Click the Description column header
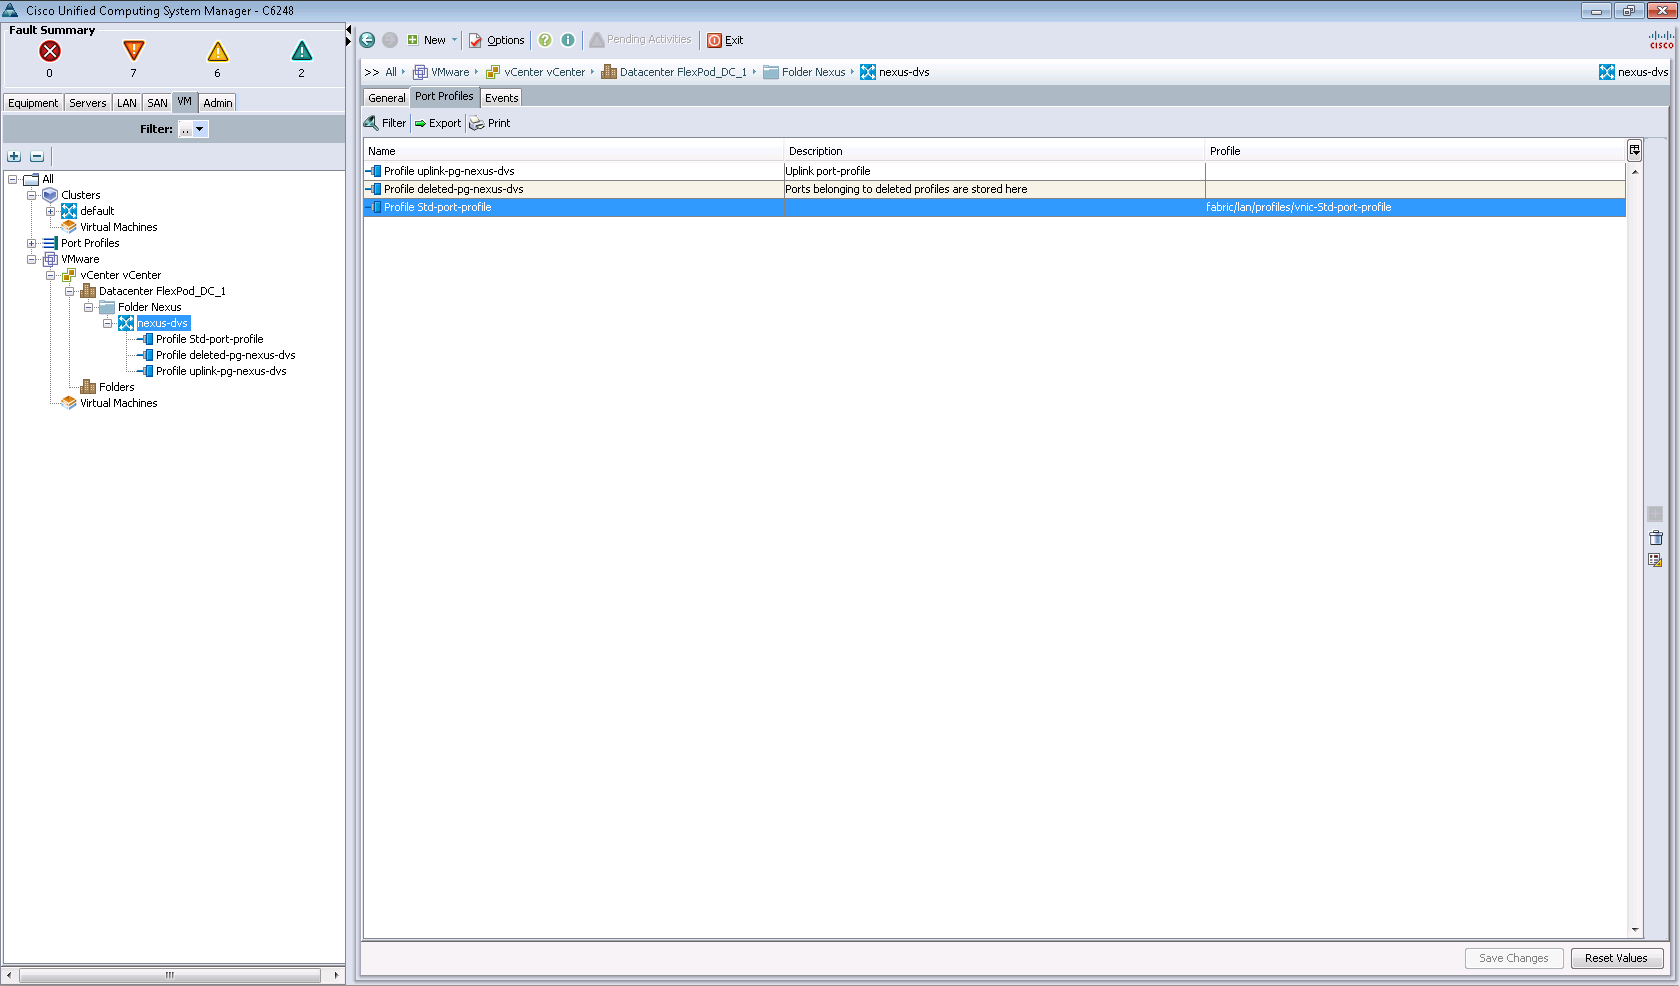The height and width of the screenshot is (986, 1680). click(995, 151)
